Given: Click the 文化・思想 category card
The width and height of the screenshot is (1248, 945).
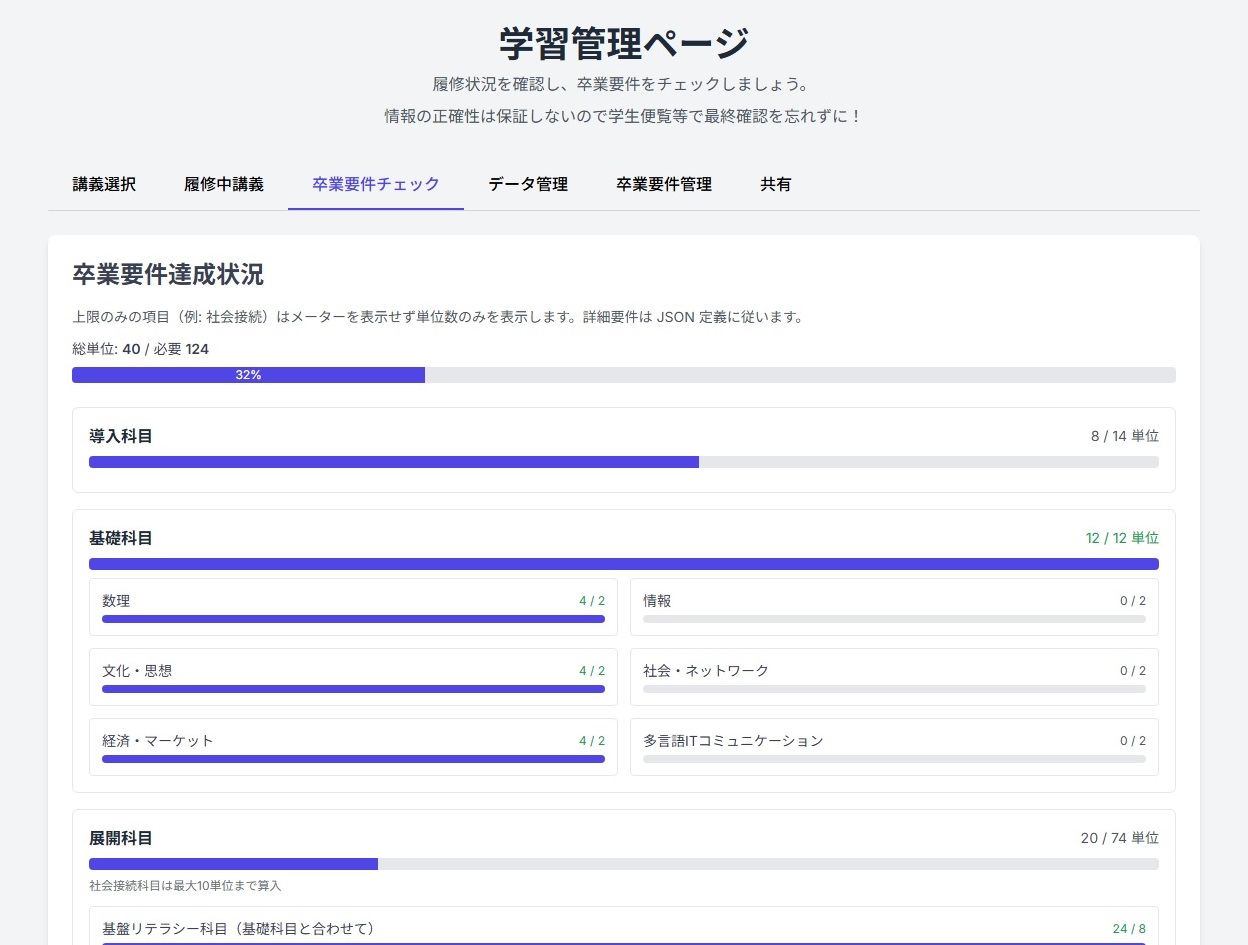Looking at the screenshot, I should click(353, 677).
